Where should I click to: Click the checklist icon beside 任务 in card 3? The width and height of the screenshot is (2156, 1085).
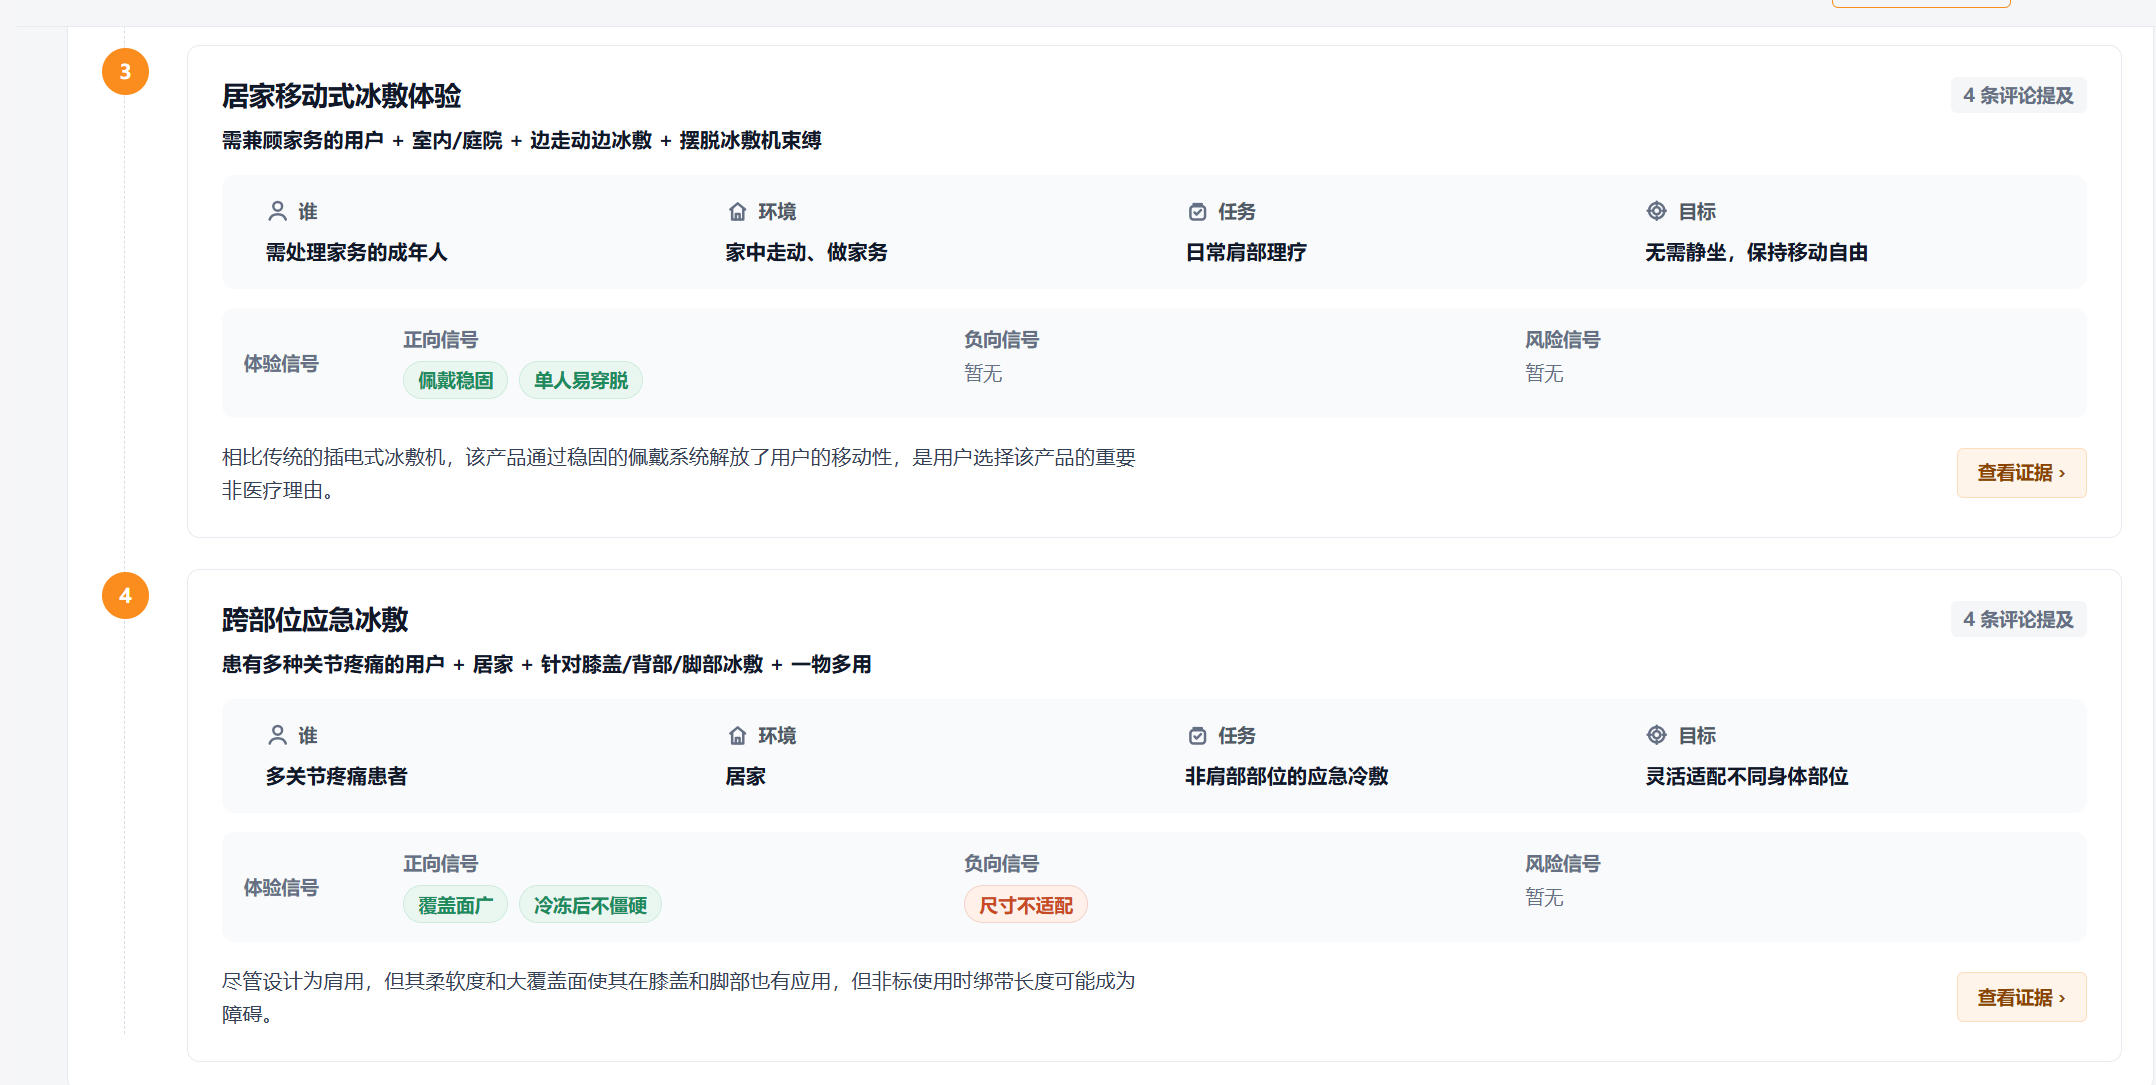1197,211
